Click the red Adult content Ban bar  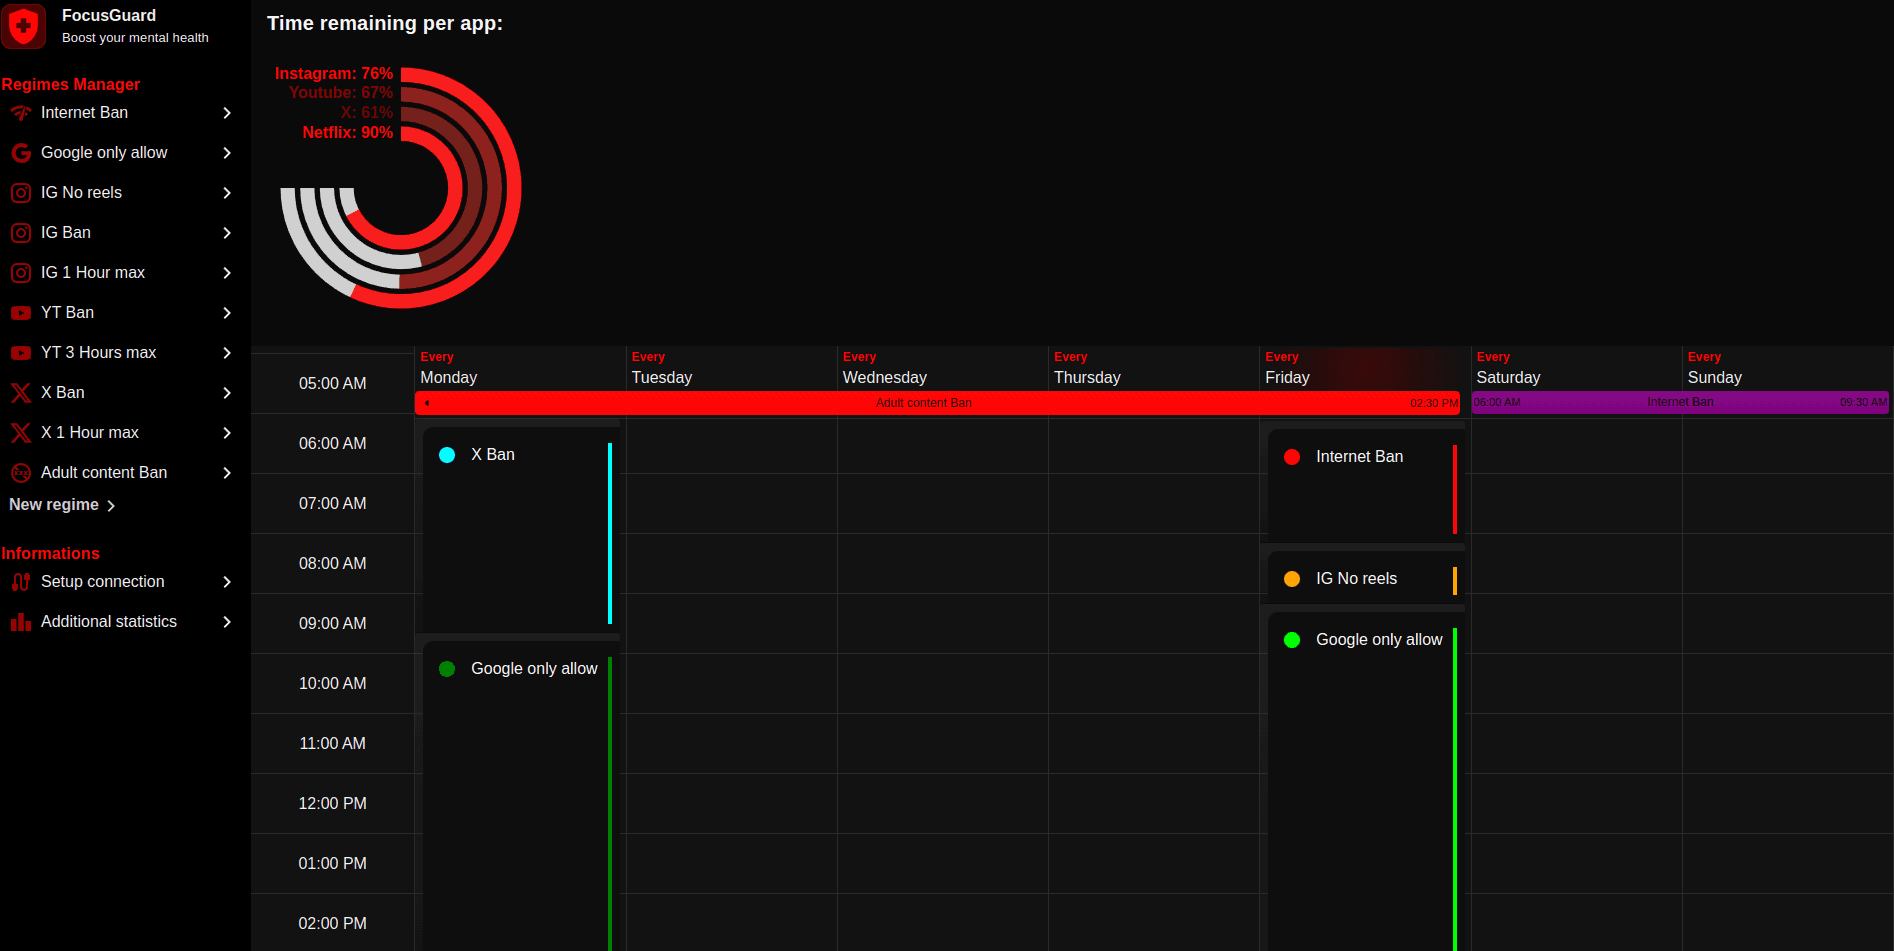924,403
